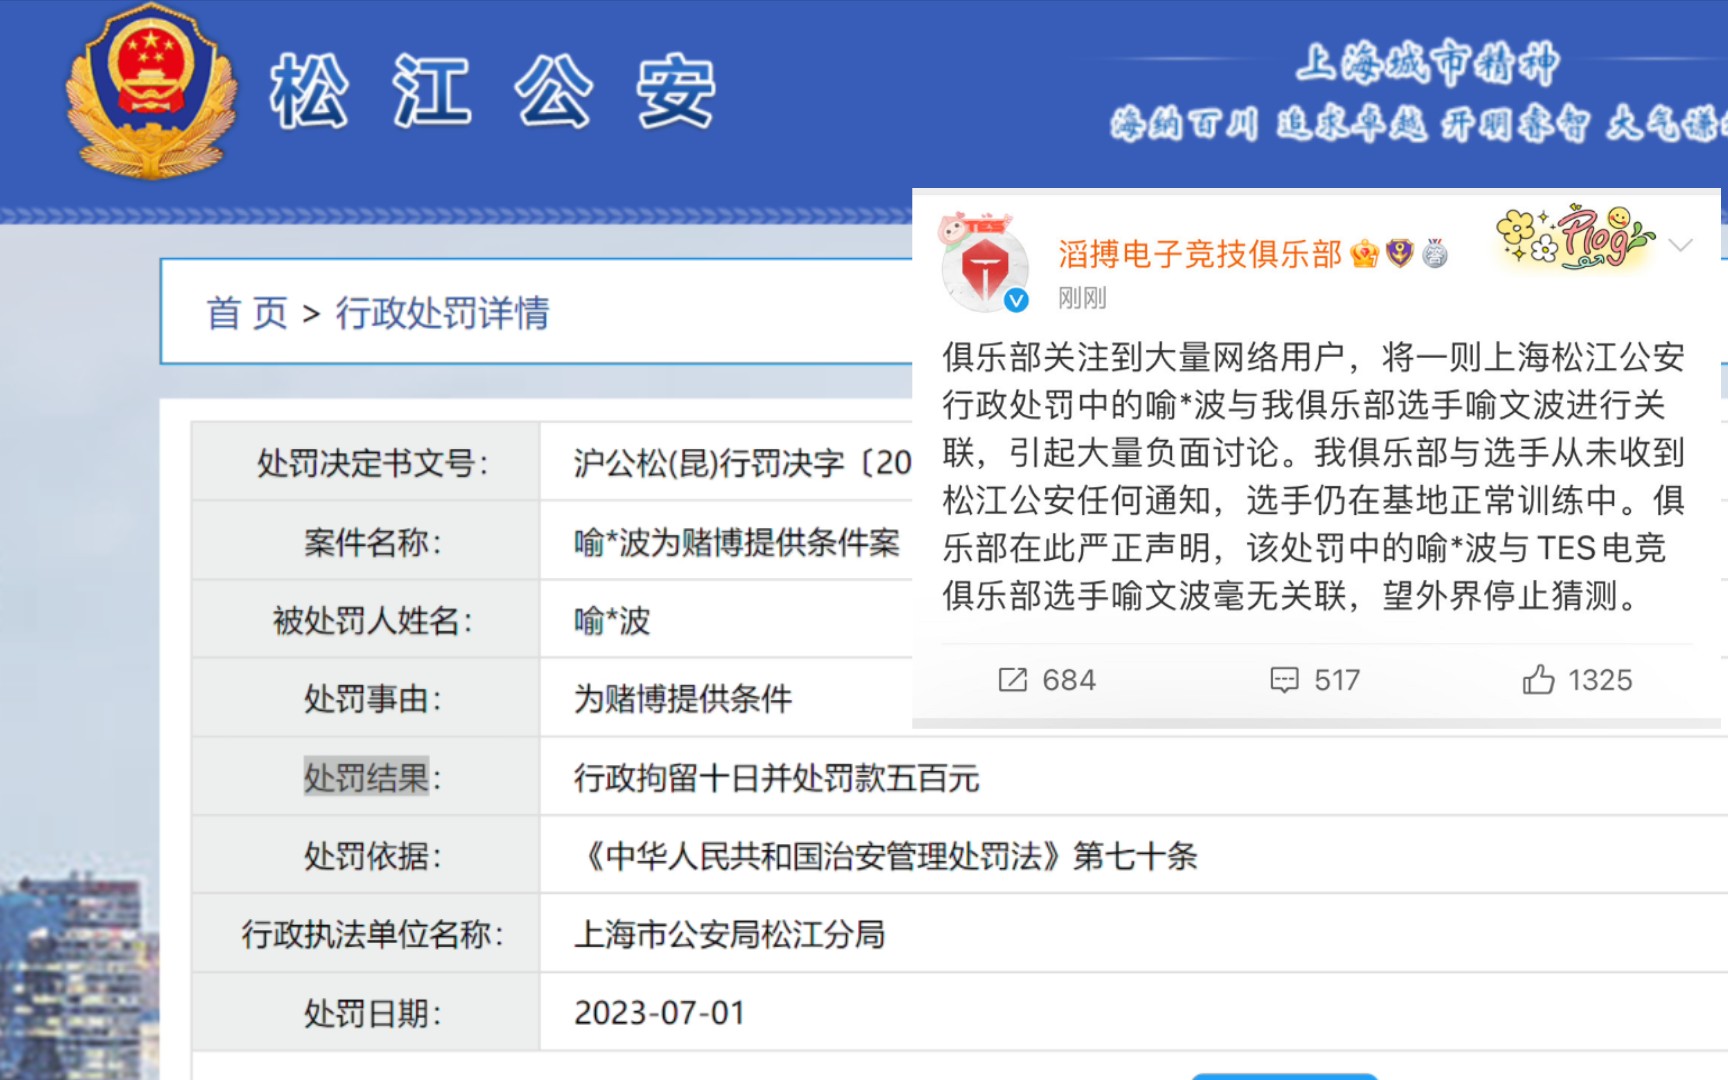Go to 首页 breadcrumb link
The height and width of the screenshot is (1080, 1728).
click(x=247, y=313)
